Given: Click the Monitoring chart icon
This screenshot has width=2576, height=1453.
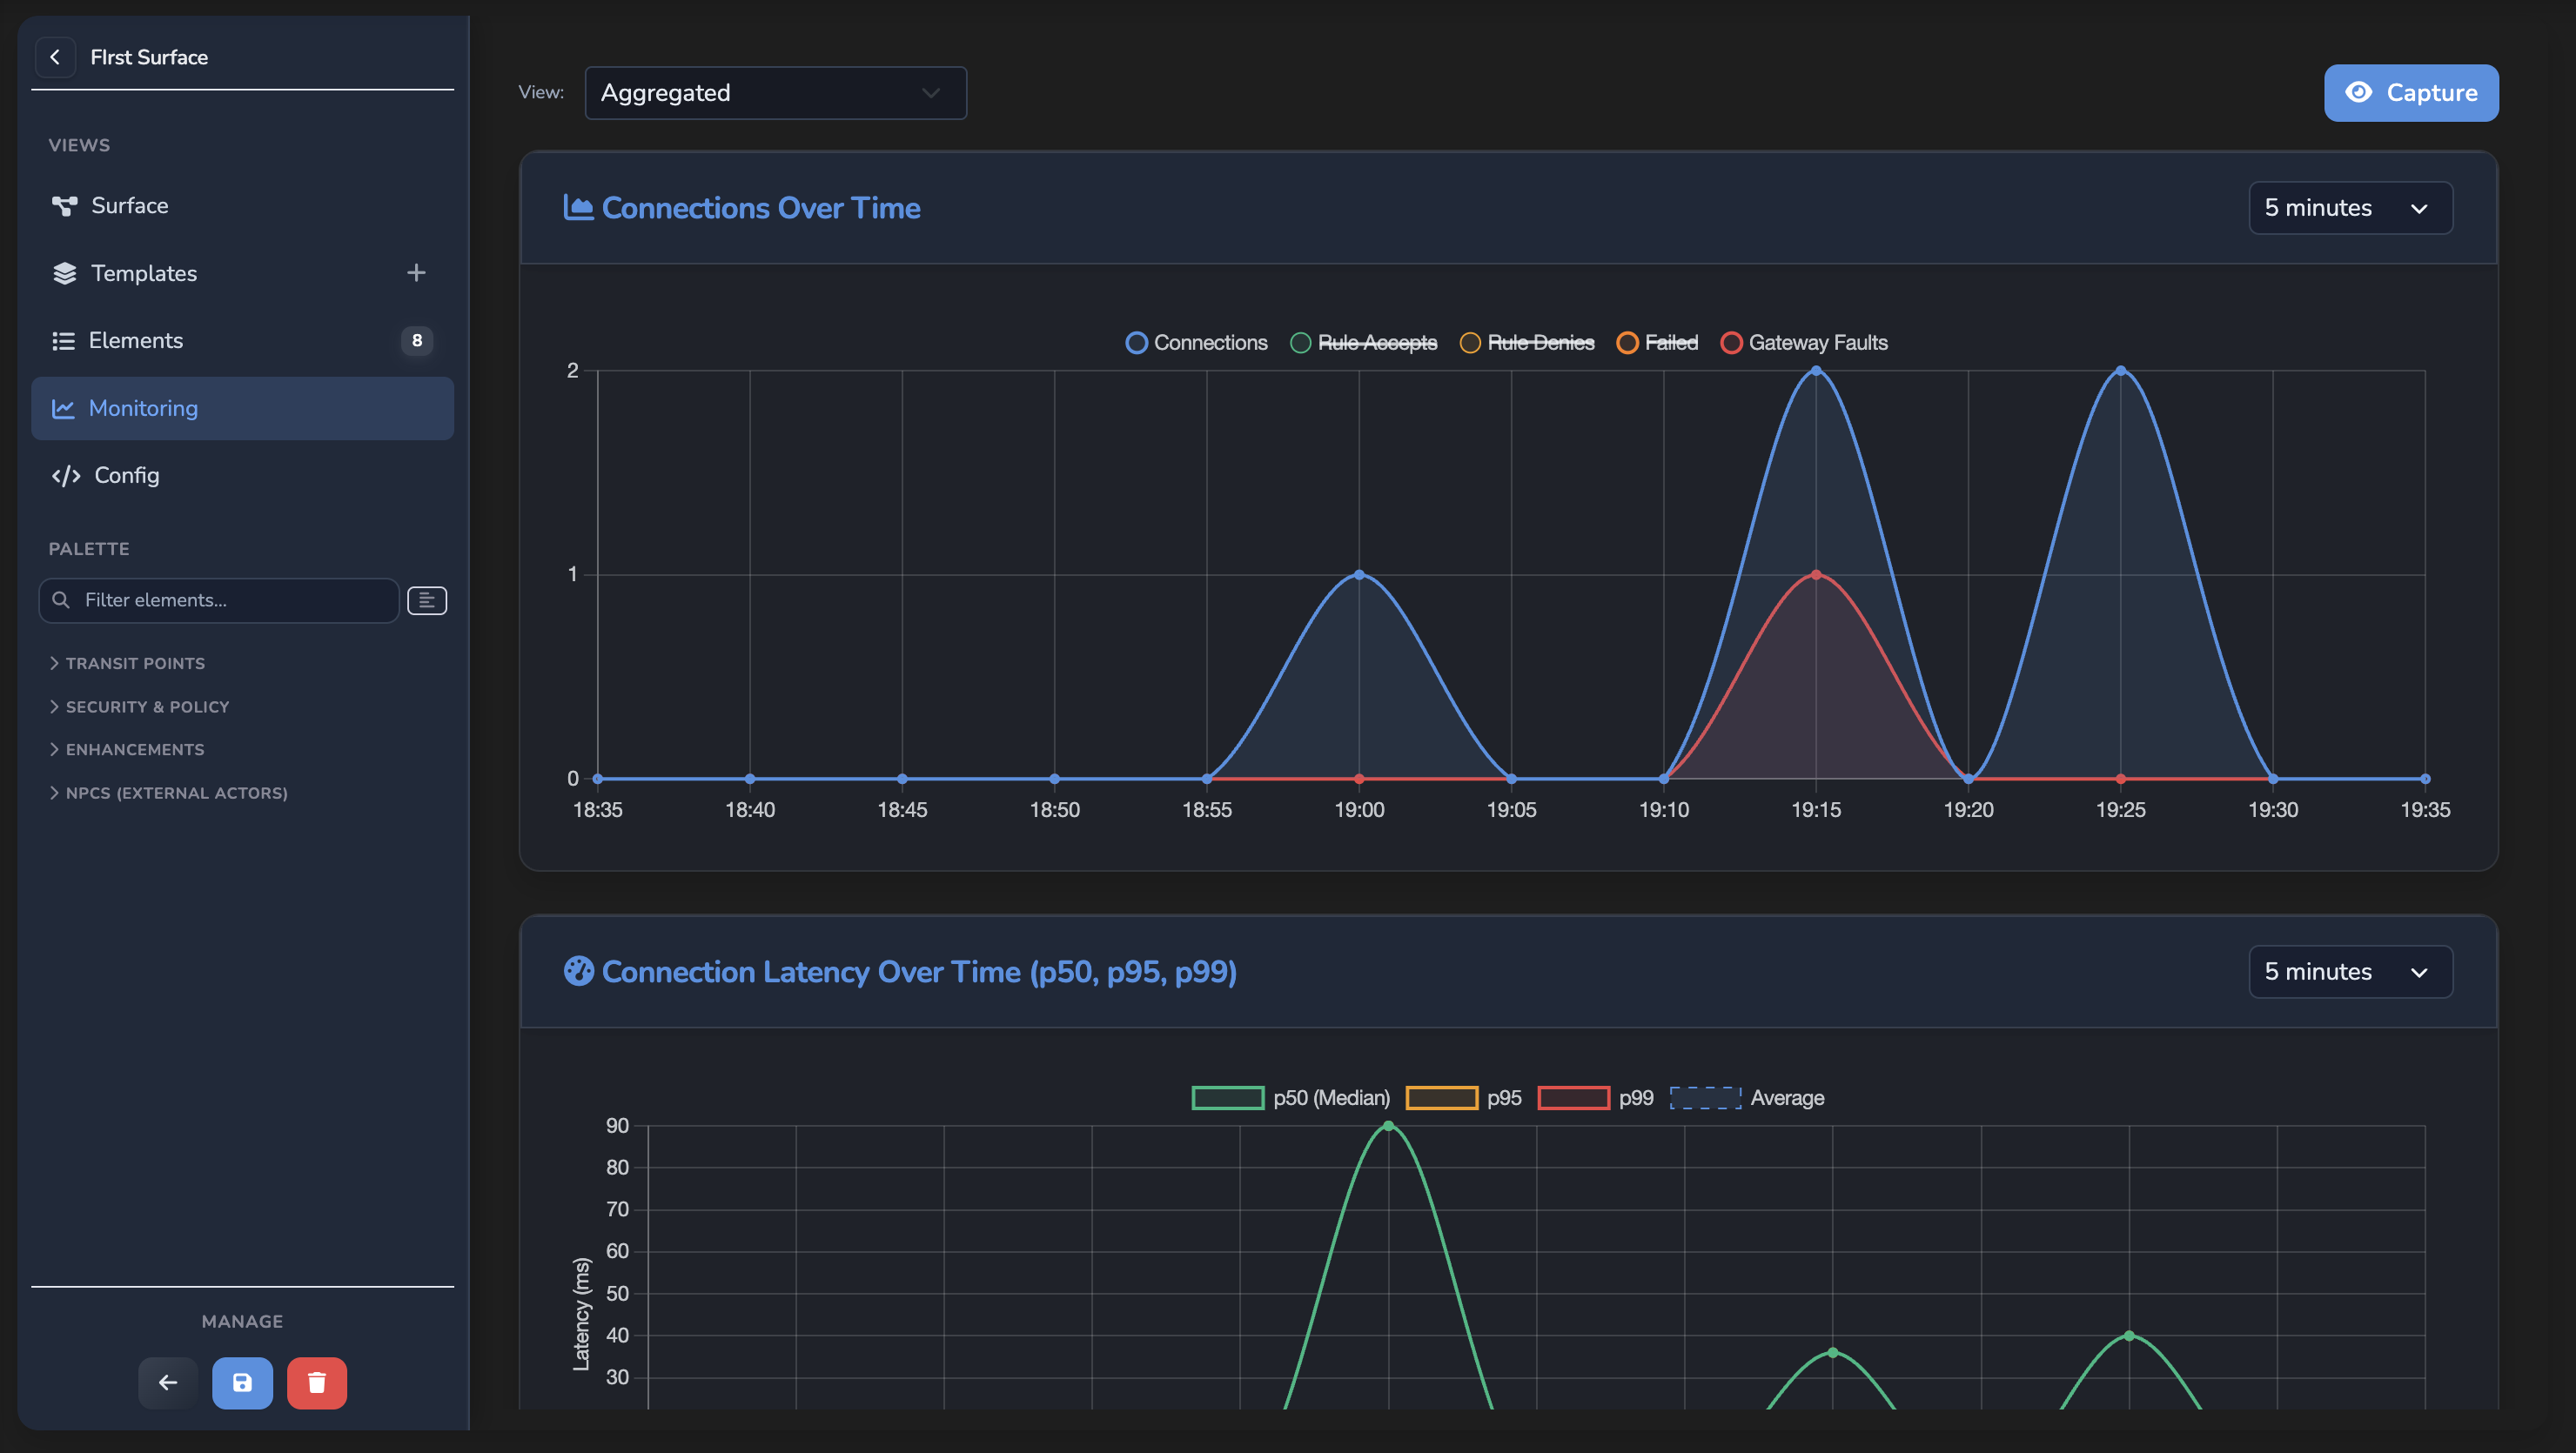Looking at the screenshot, I should (x=63, y=408).
